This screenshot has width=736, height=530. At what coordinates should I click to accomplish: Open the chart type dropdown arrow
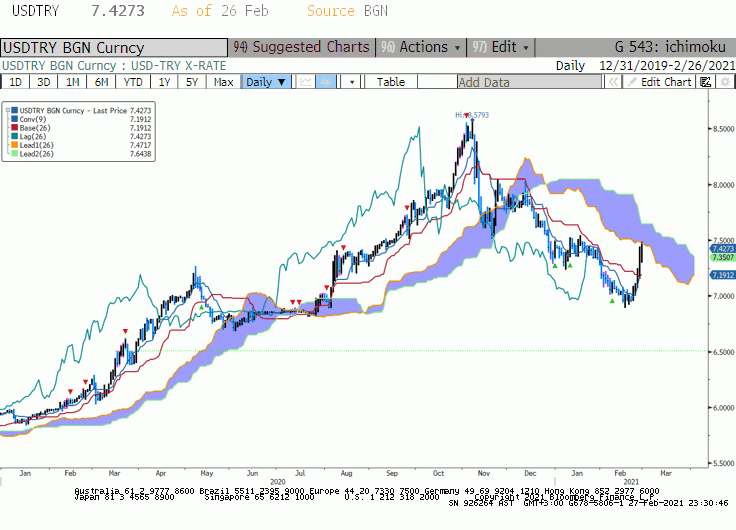(x=352, y=82)
